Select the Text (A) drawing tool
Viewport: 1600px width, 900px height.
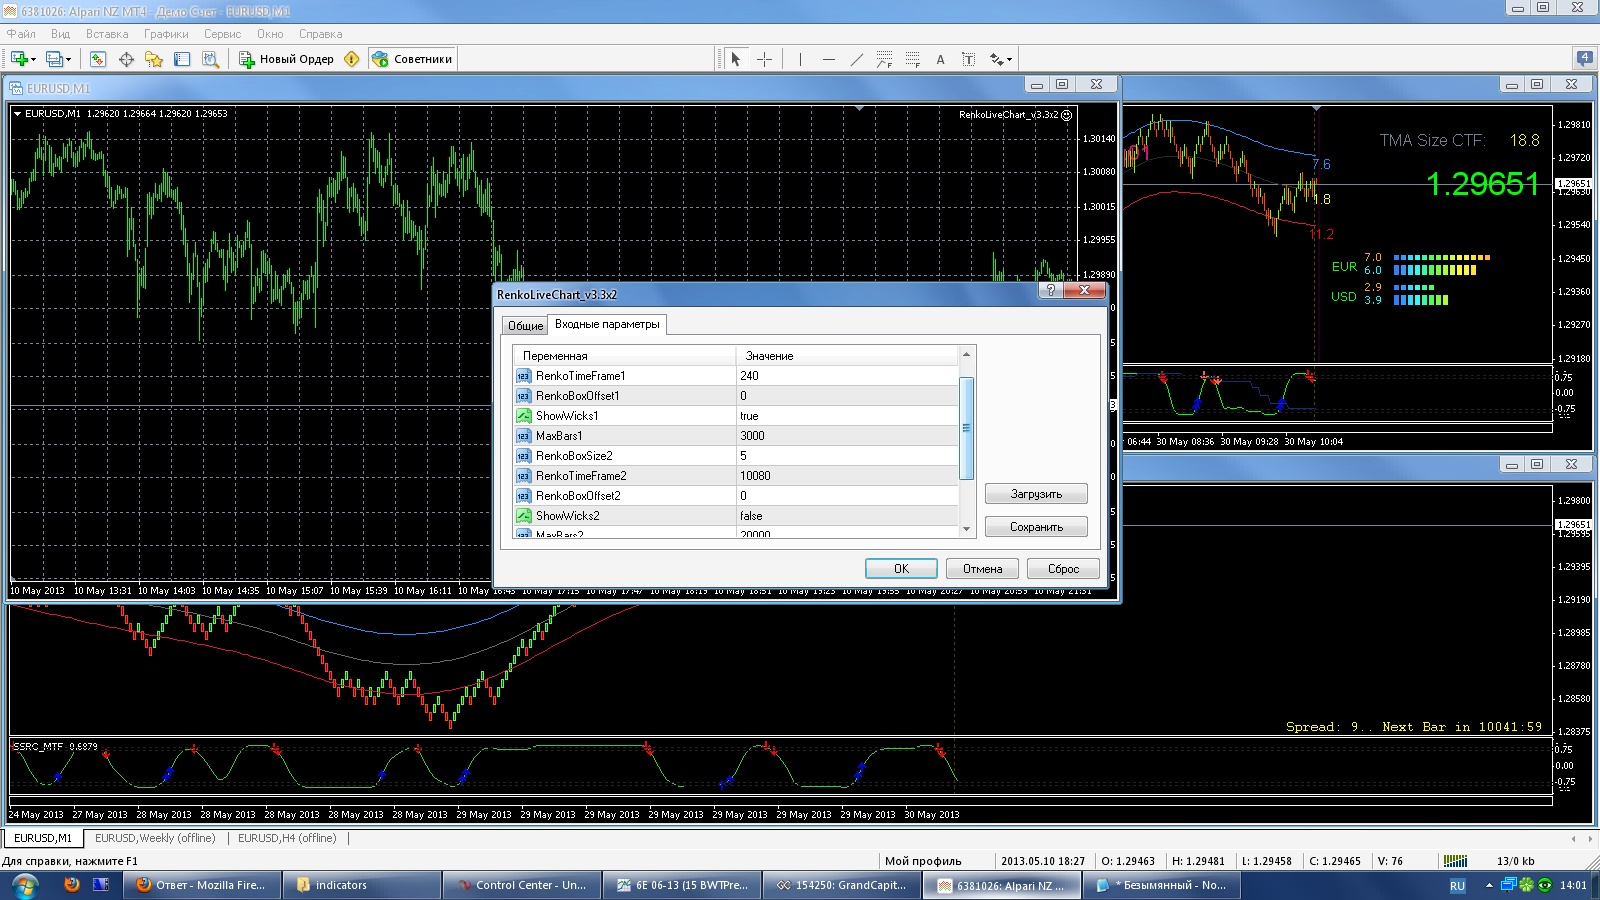tap(940, 59)
